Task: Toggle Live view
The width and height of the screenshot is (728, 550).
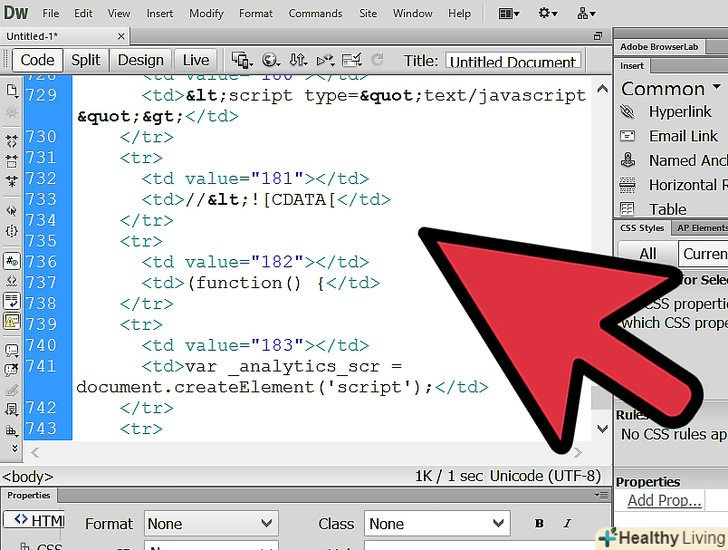Action: [x=195, y=60]
